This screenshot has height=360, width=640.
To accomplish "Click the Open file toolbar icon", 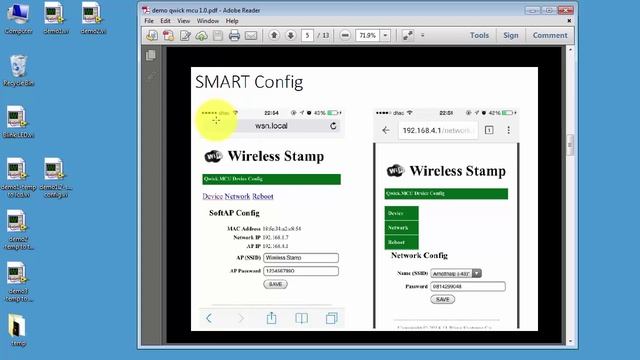I will pyautogui.click(x=152, y=36).
